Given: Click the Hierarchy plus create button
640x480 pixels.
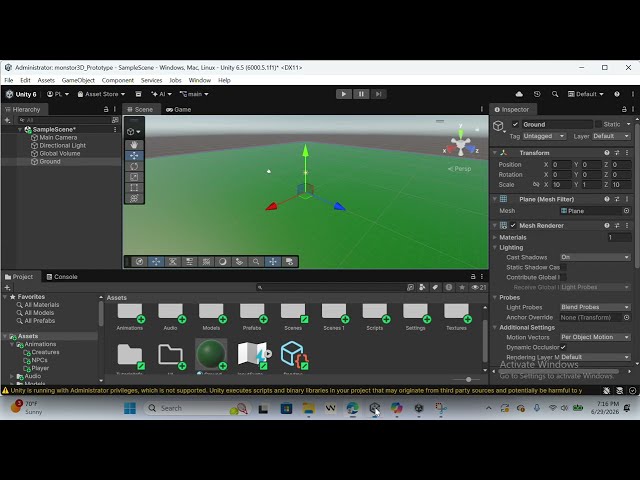Looking at the screenshot, I should pos(7,120).
